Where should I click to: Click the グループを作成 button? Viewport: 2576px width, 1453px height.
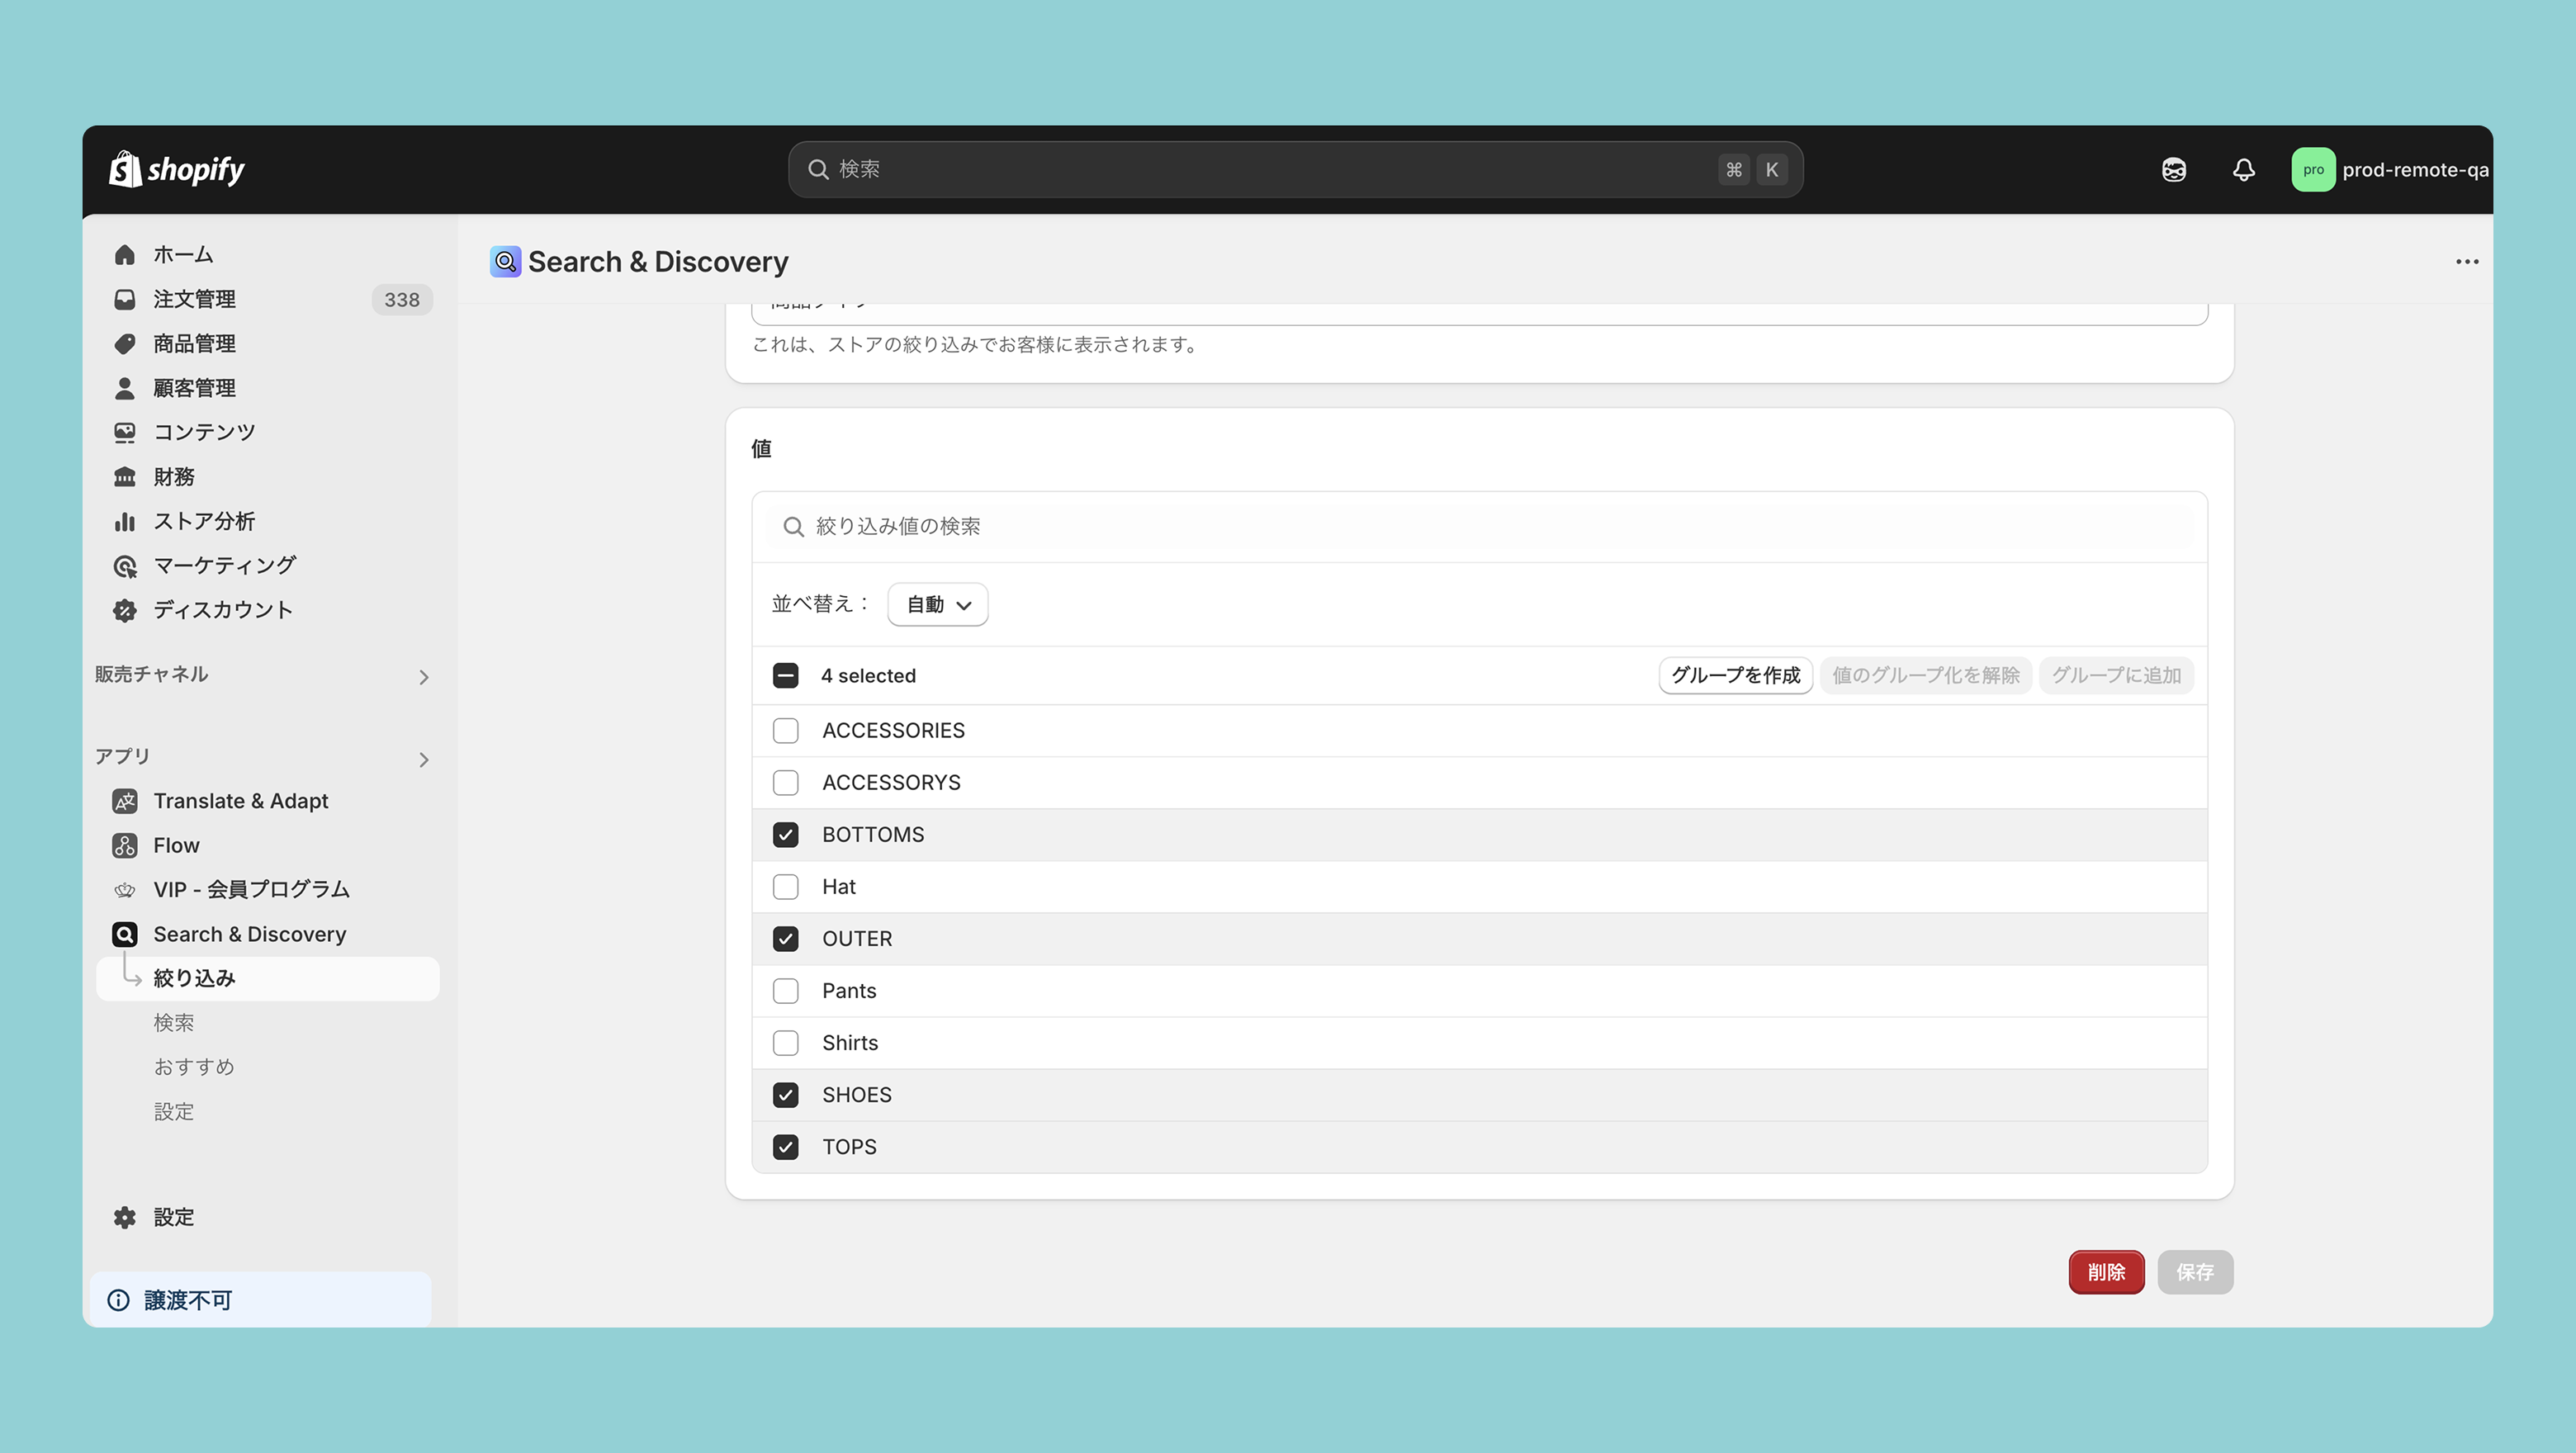click(x=1735, y=676)
